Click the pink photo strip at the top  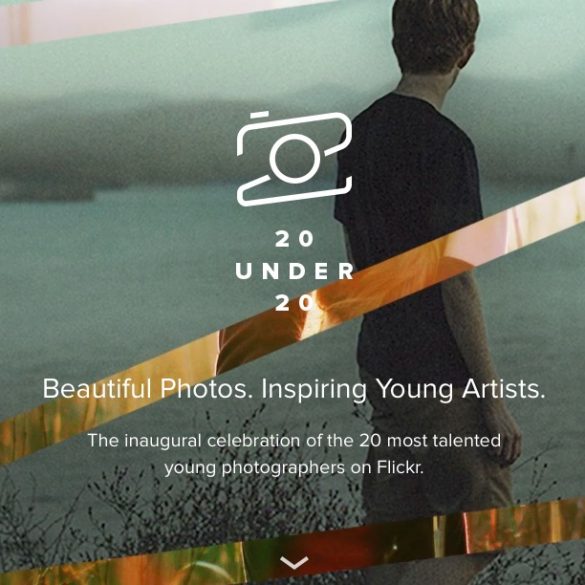pyautogui.click(x=149, y=21)
